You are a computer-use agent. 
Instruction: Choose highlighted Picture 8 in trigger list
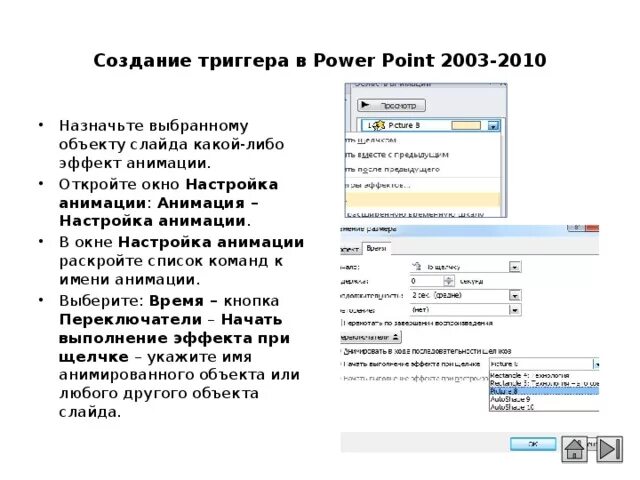[544, 391]
